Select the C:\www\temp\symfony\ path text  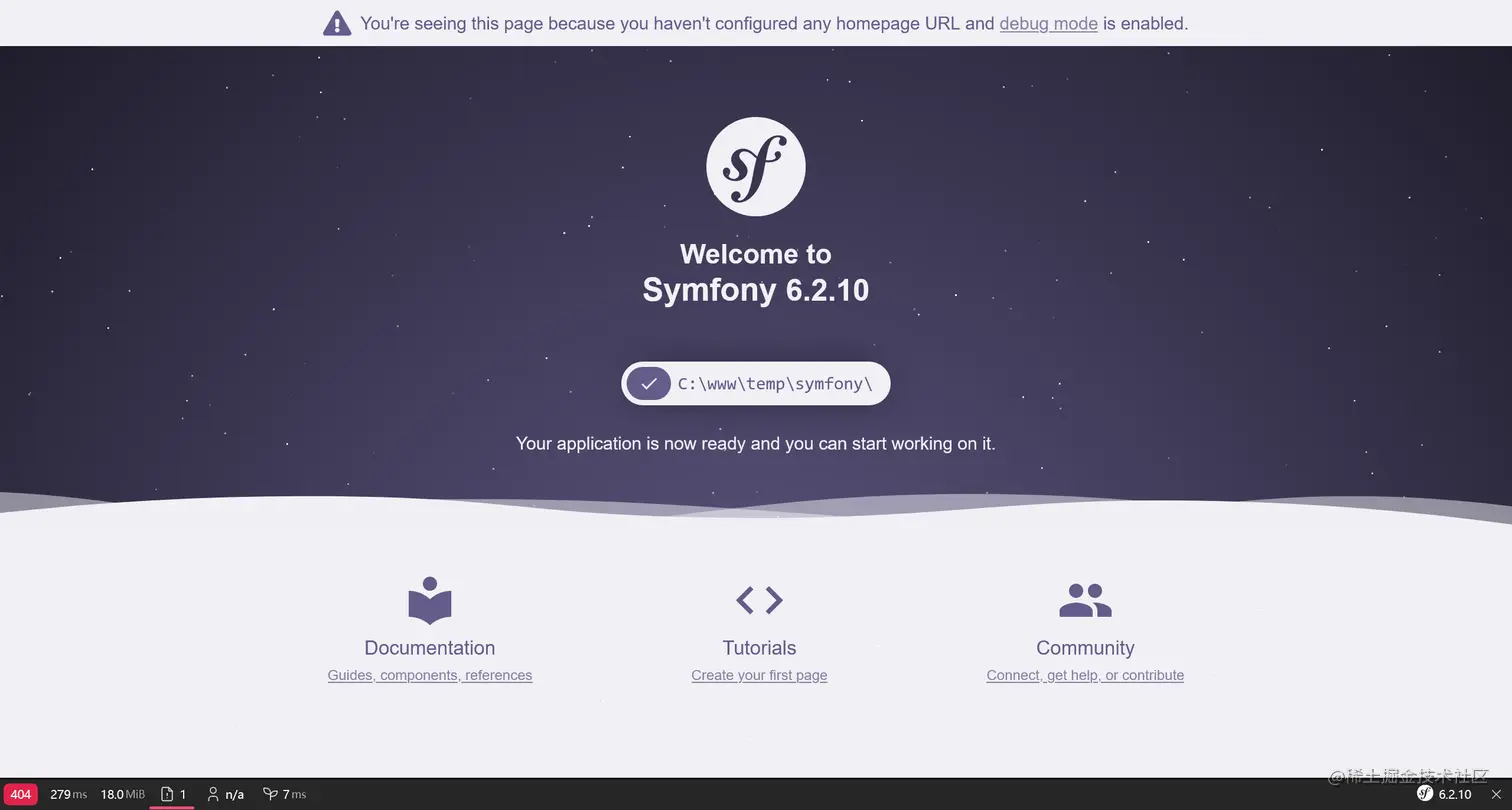(x=775, y=384)
